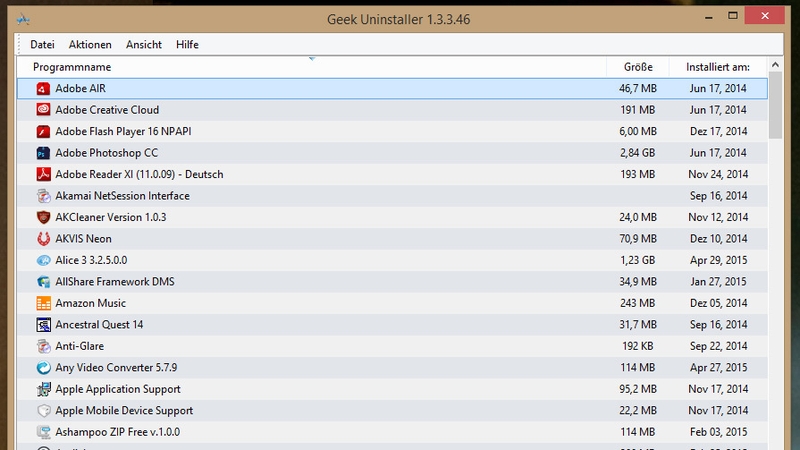Screen dimensions: 800x450
Task: Select Apple Application Support entry text
Action: pyautogui.click(x=118, y=388)
